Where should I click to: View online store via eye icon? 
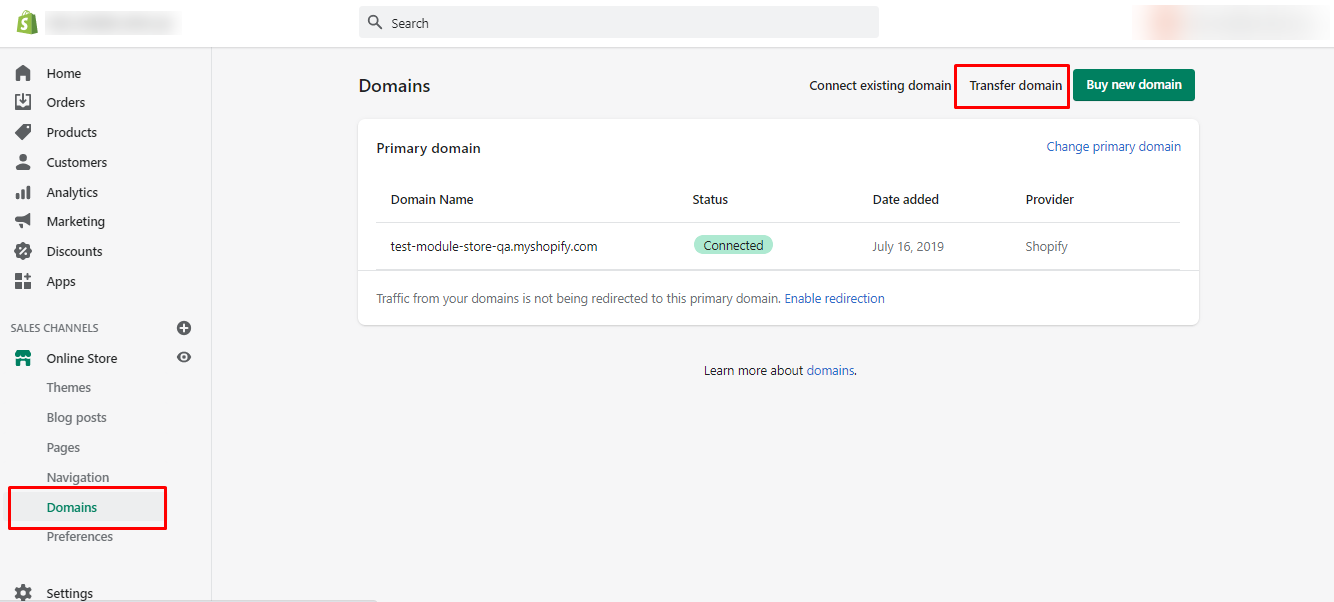coord(184,357)
